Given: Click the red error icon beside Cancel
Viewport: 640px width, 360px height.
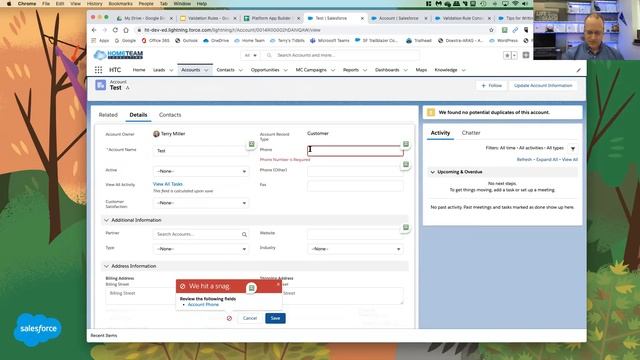Looking at the screenshot, I should [229, 318].
